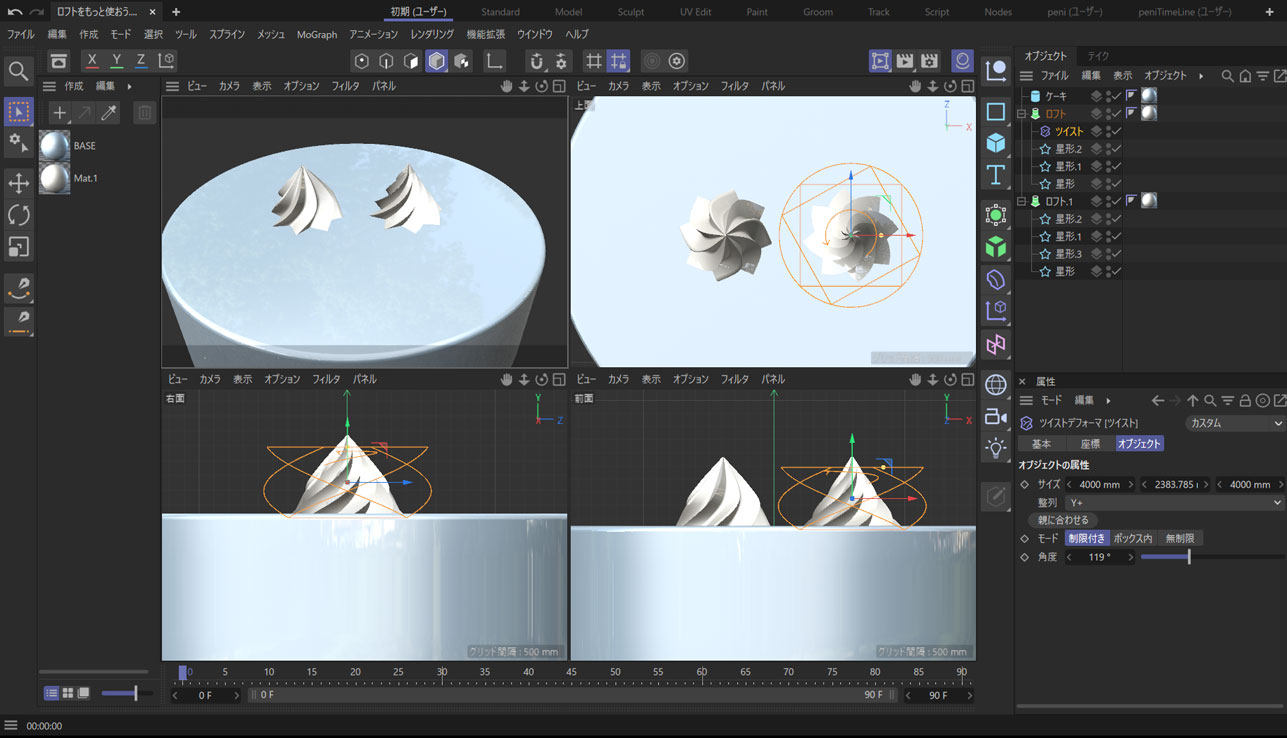
Task: Select the BASE material thumbnail
Action: click(x=54, y=146)
